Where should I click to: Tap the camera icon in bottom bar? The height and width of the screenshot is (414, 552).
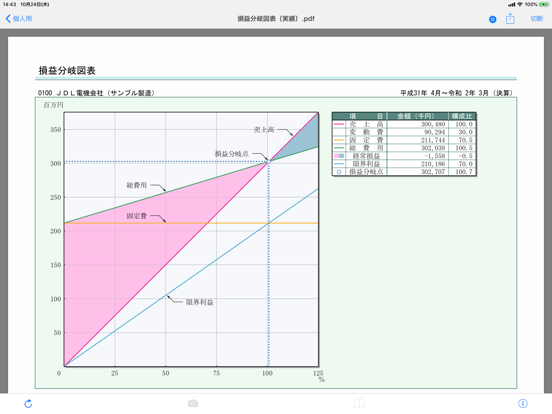click(193, 403)
